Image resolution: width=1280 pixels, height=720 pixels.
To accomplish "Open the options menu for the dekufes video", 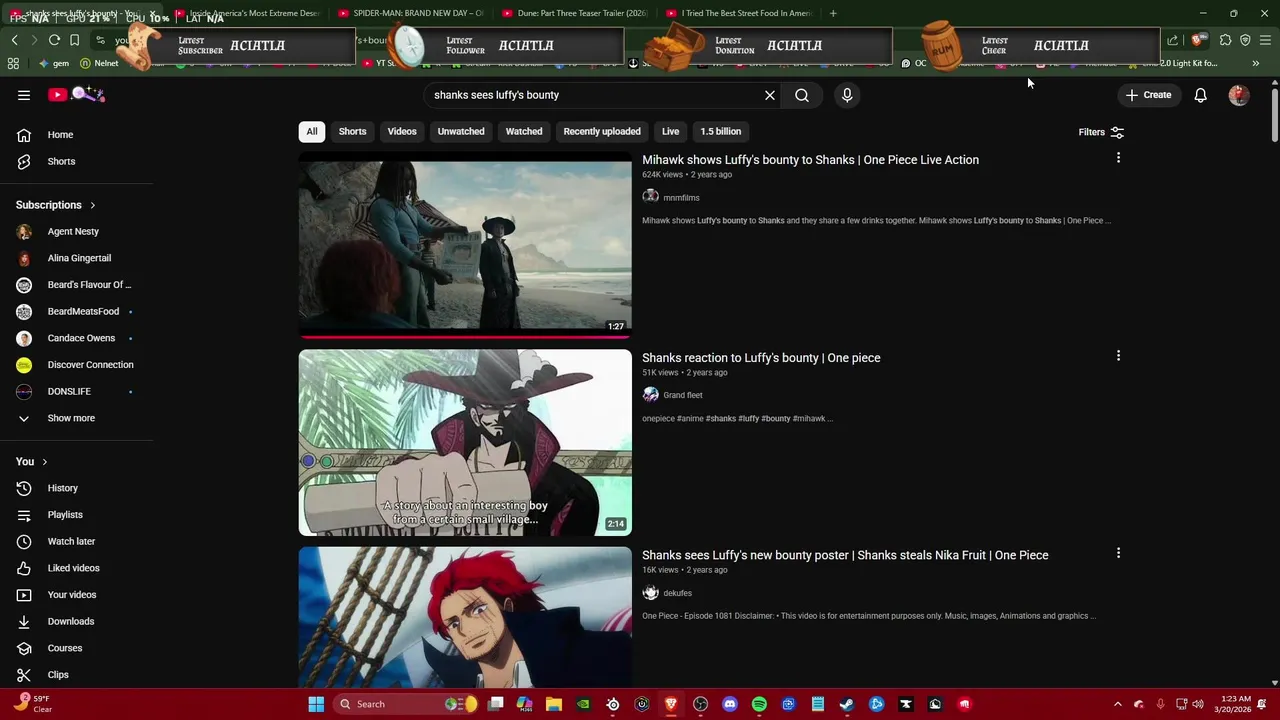I will (1118, 553).
